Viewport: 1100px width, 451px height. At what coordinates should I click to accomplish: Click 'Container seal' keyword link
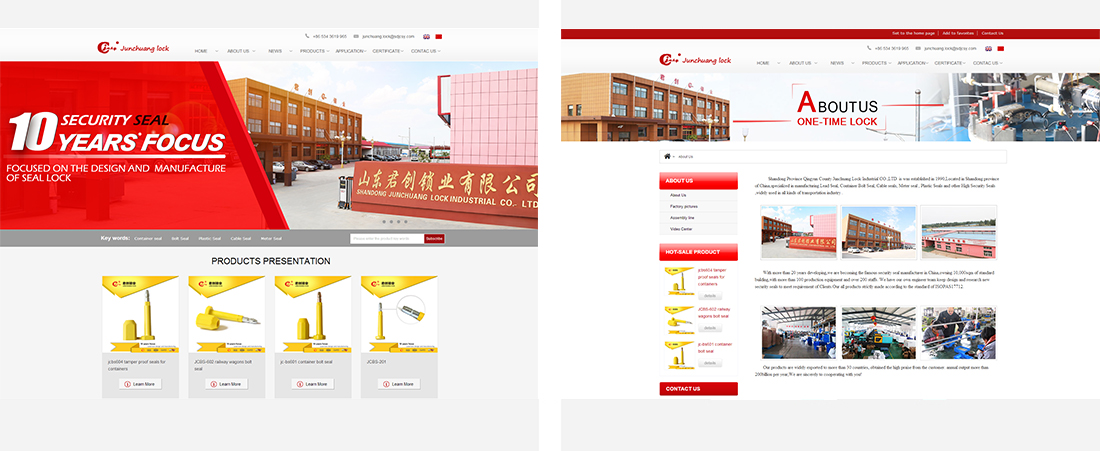[x=148, y=238]
